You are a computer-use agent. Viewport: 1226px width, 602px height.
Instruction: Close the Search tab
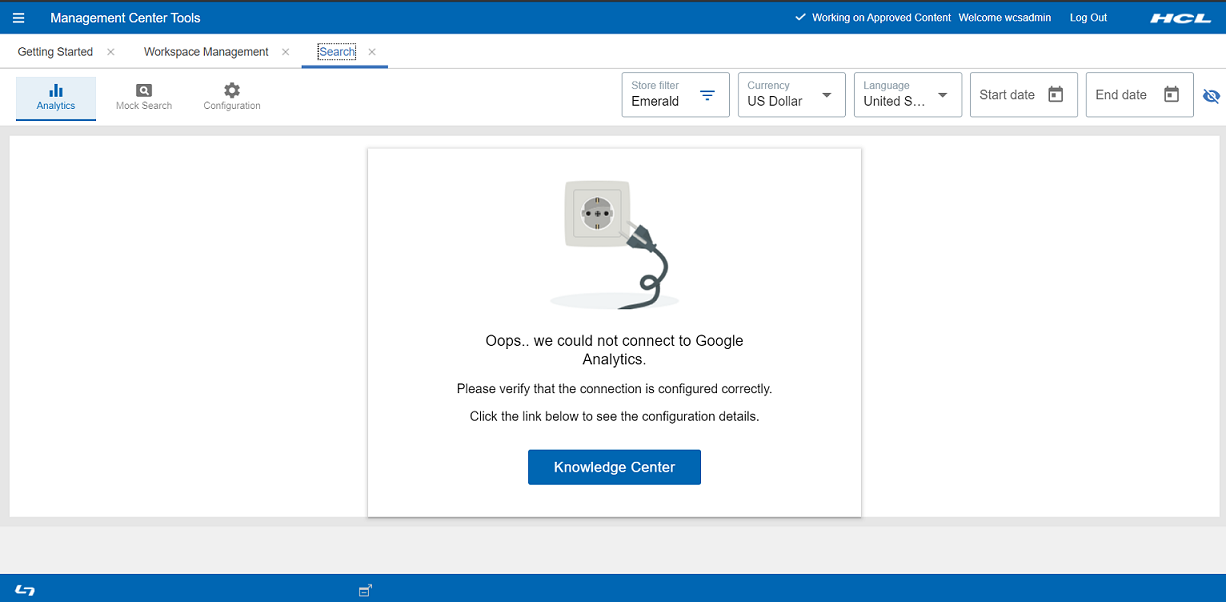point(372,52)
